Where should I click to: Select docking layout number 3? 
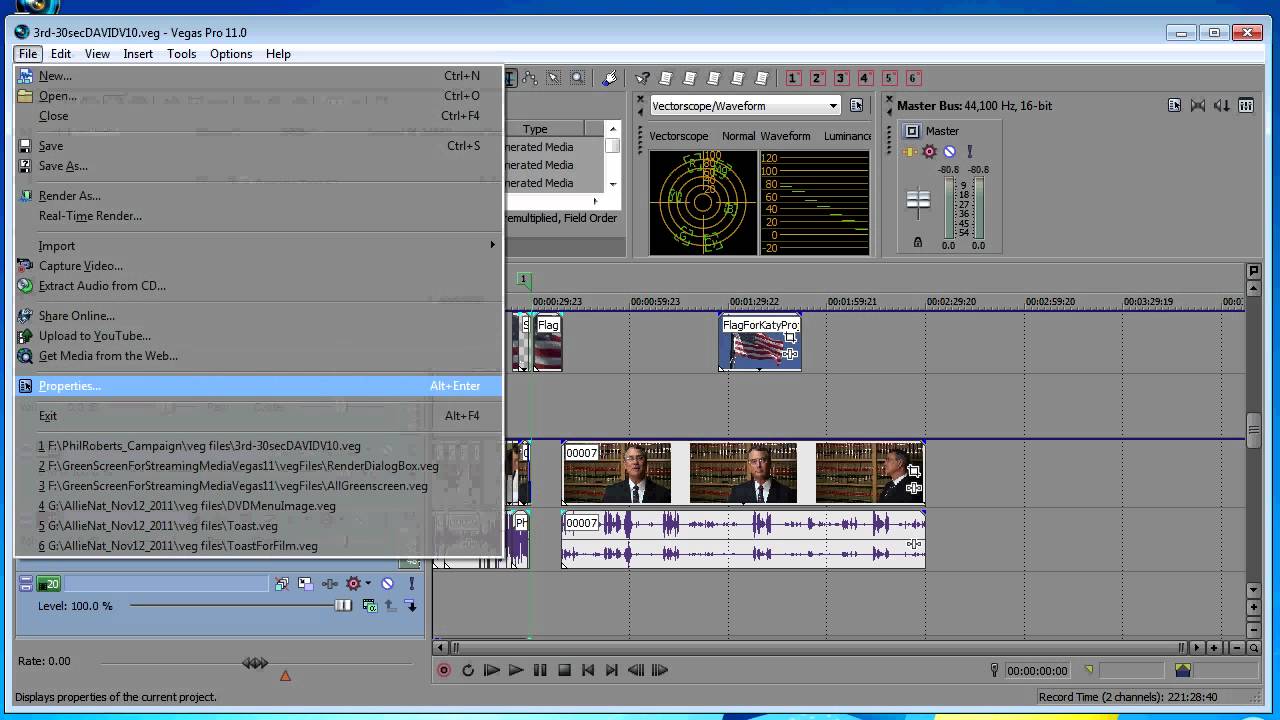(842, 78)
